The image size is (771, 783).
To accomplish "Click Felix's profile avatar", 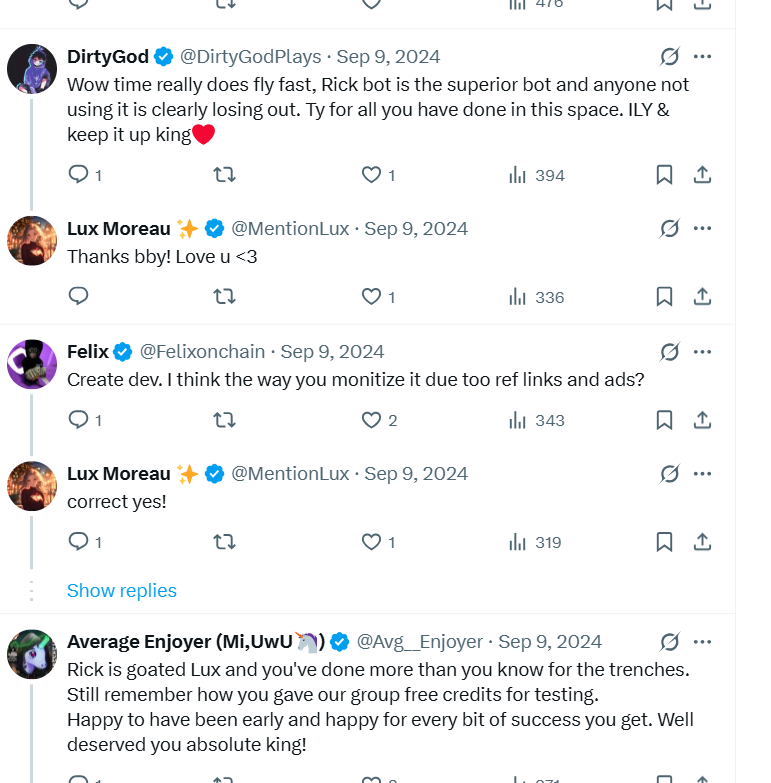I will click(32, 364).
